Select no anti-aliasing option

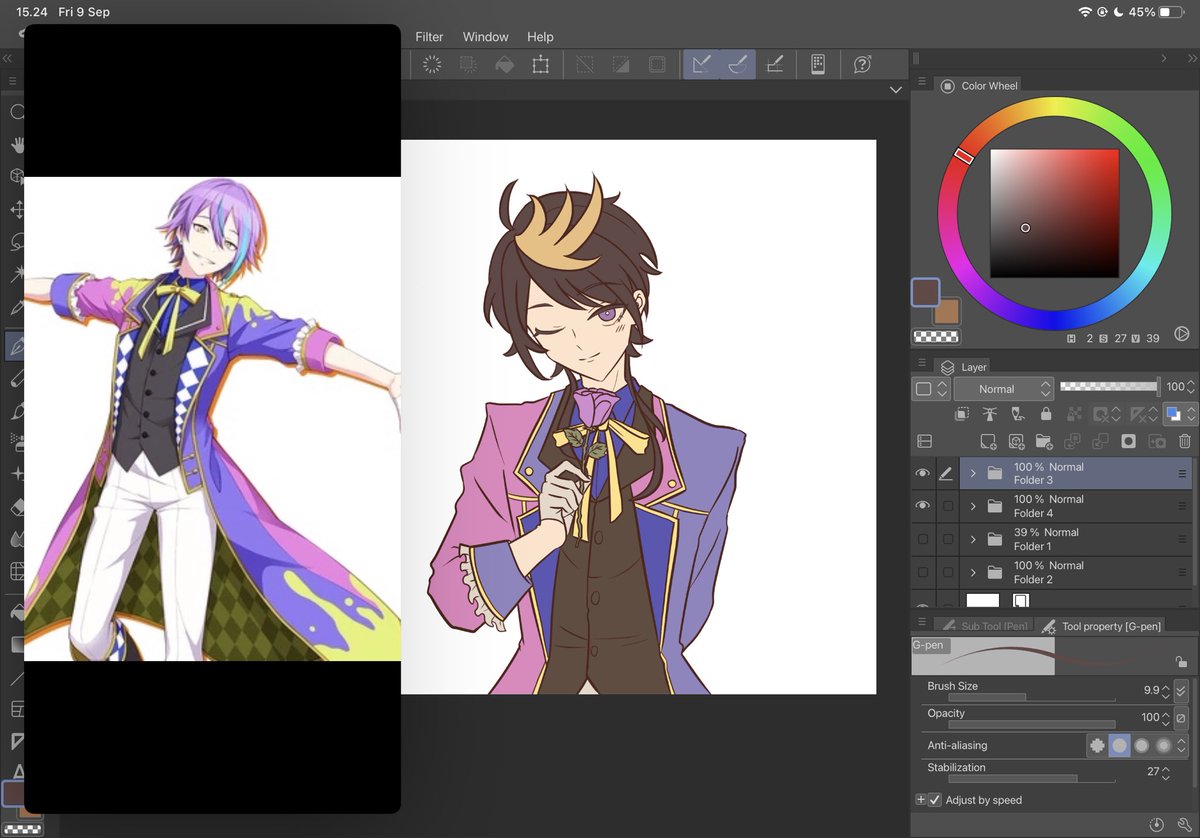1098,745
